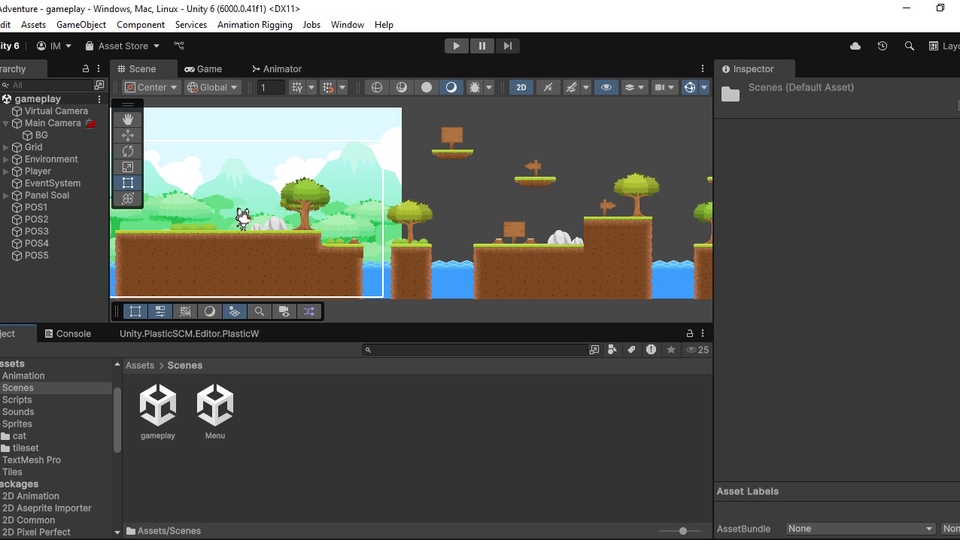Open the Global handle rotation dropdown
Viewport: 960px width, 540px height.
click(x=212, y=88)
